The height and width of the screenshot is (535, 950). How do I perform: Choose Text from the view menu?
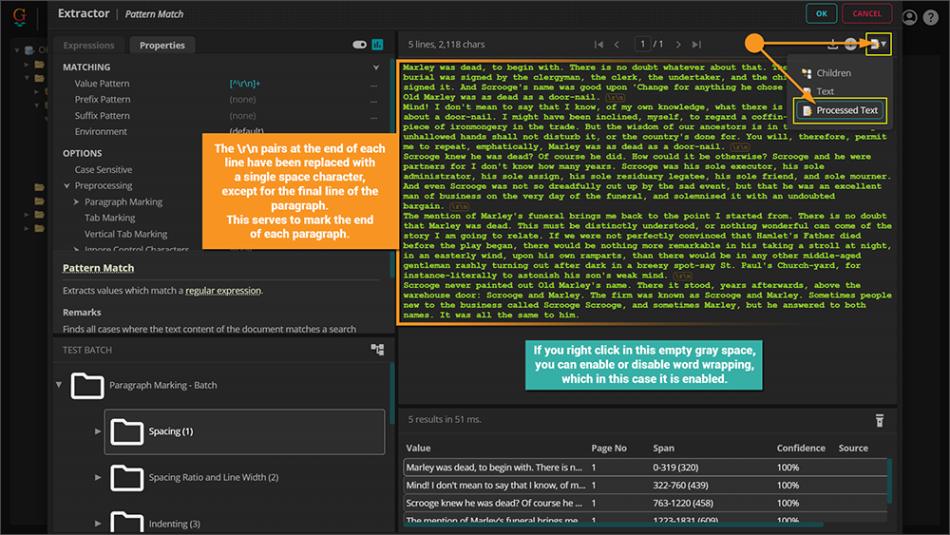(825, 91)
